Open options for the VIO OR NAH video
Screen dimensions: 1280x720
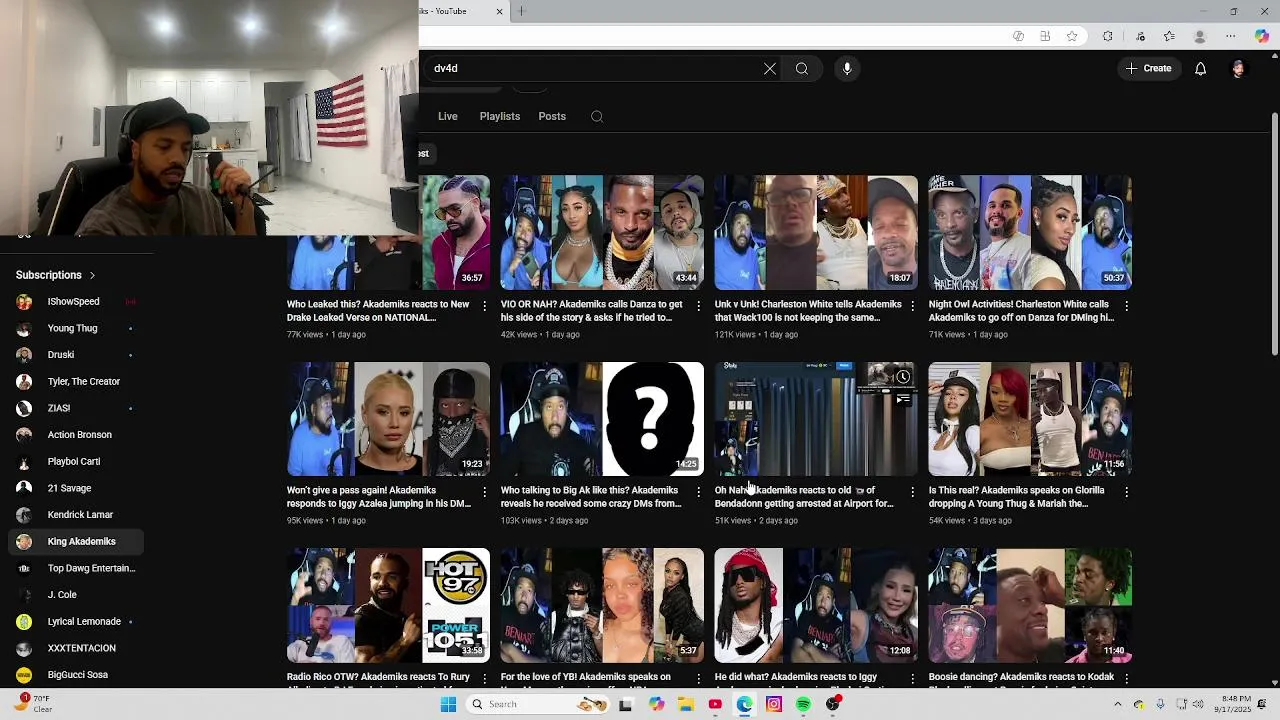click(x=698, y=306)
